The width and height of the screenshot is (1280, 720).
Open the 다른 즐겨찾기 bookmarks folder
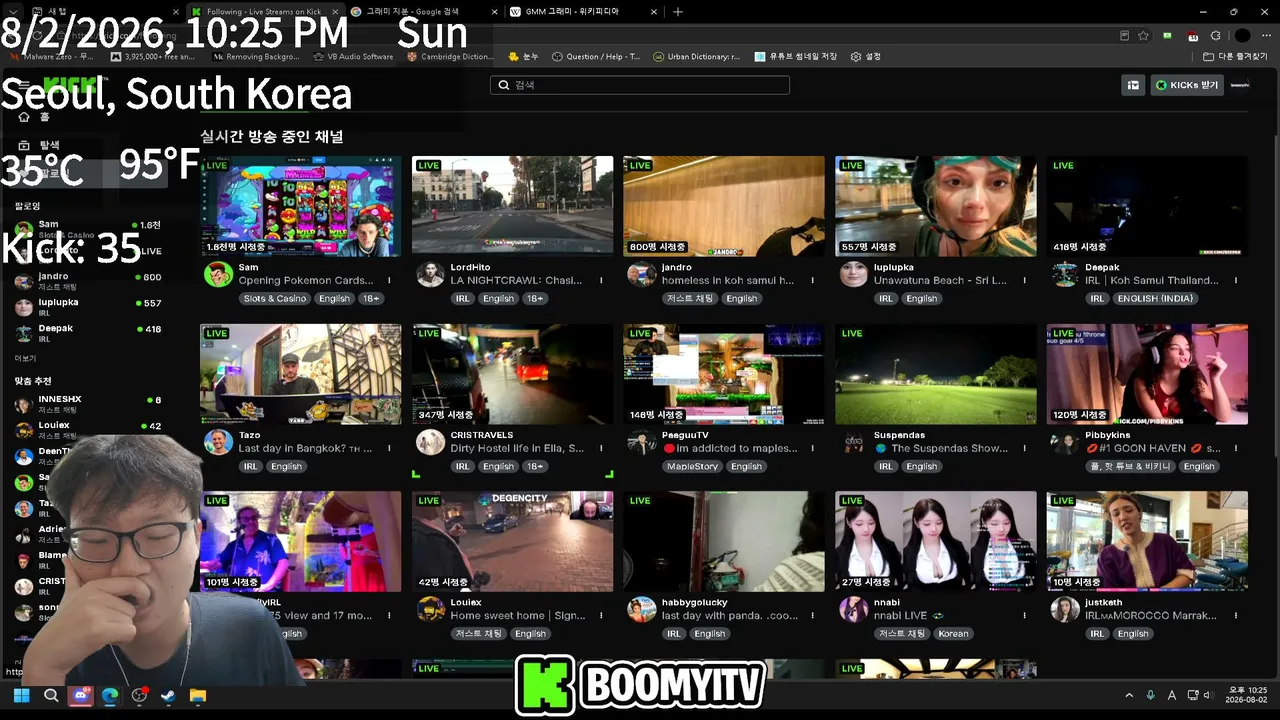(1236, 57)
